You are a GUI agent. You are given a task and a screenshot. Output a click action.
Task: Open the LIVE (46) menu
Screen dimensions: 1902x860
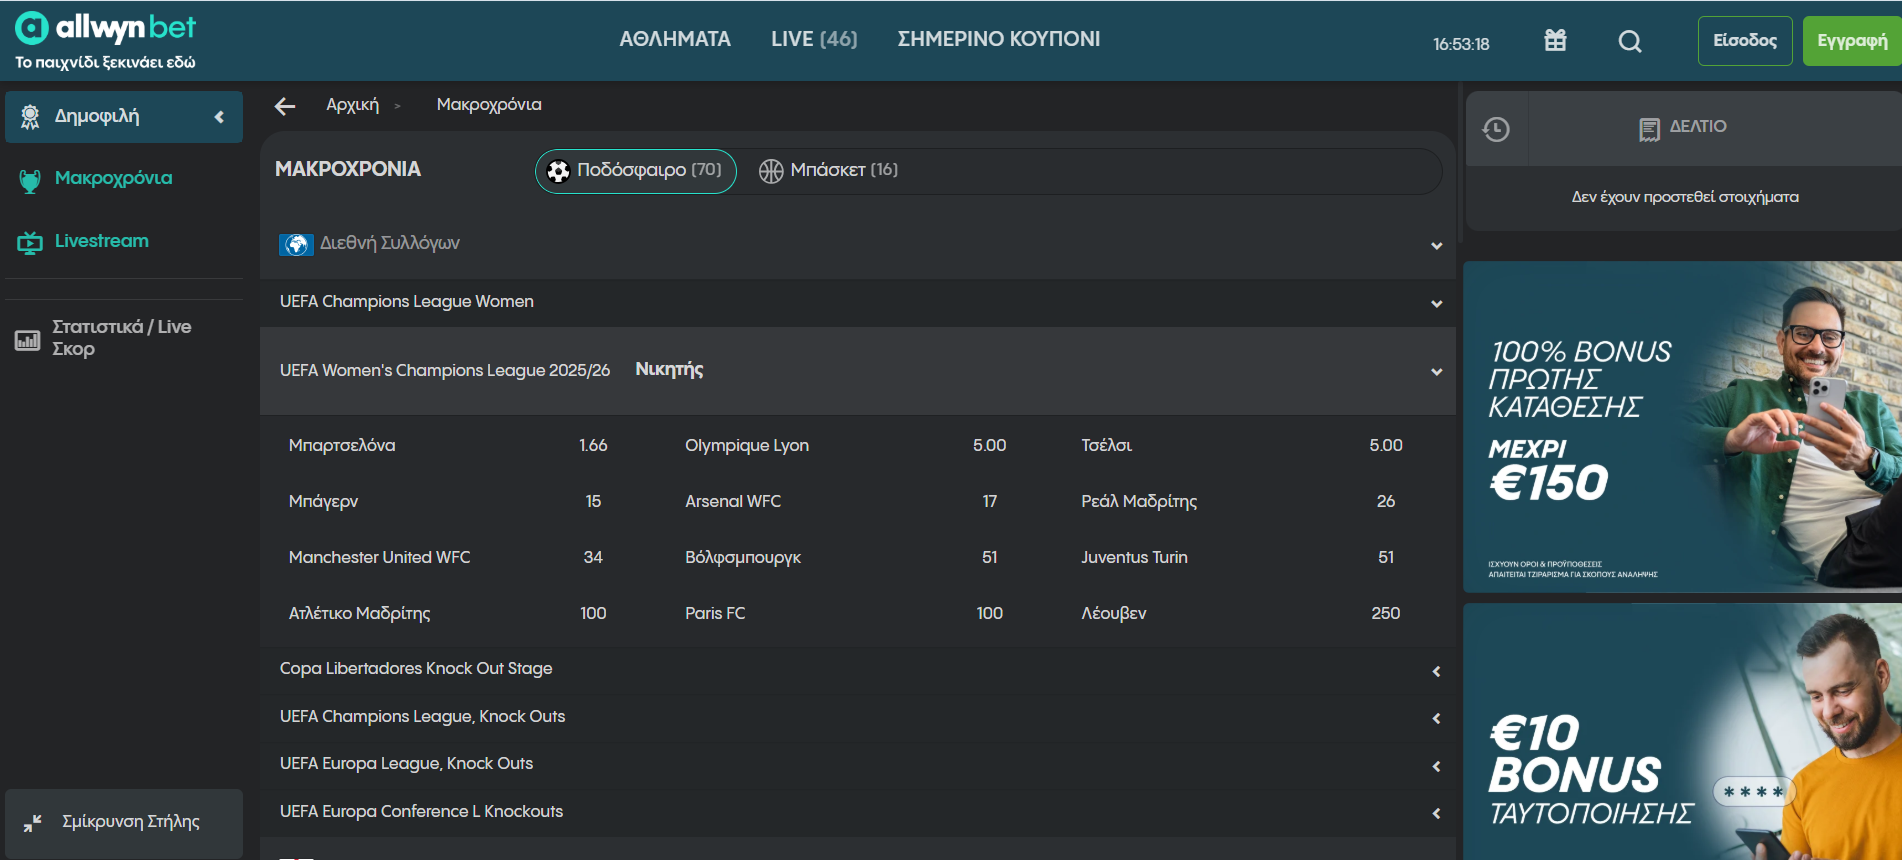coord(814,39)
